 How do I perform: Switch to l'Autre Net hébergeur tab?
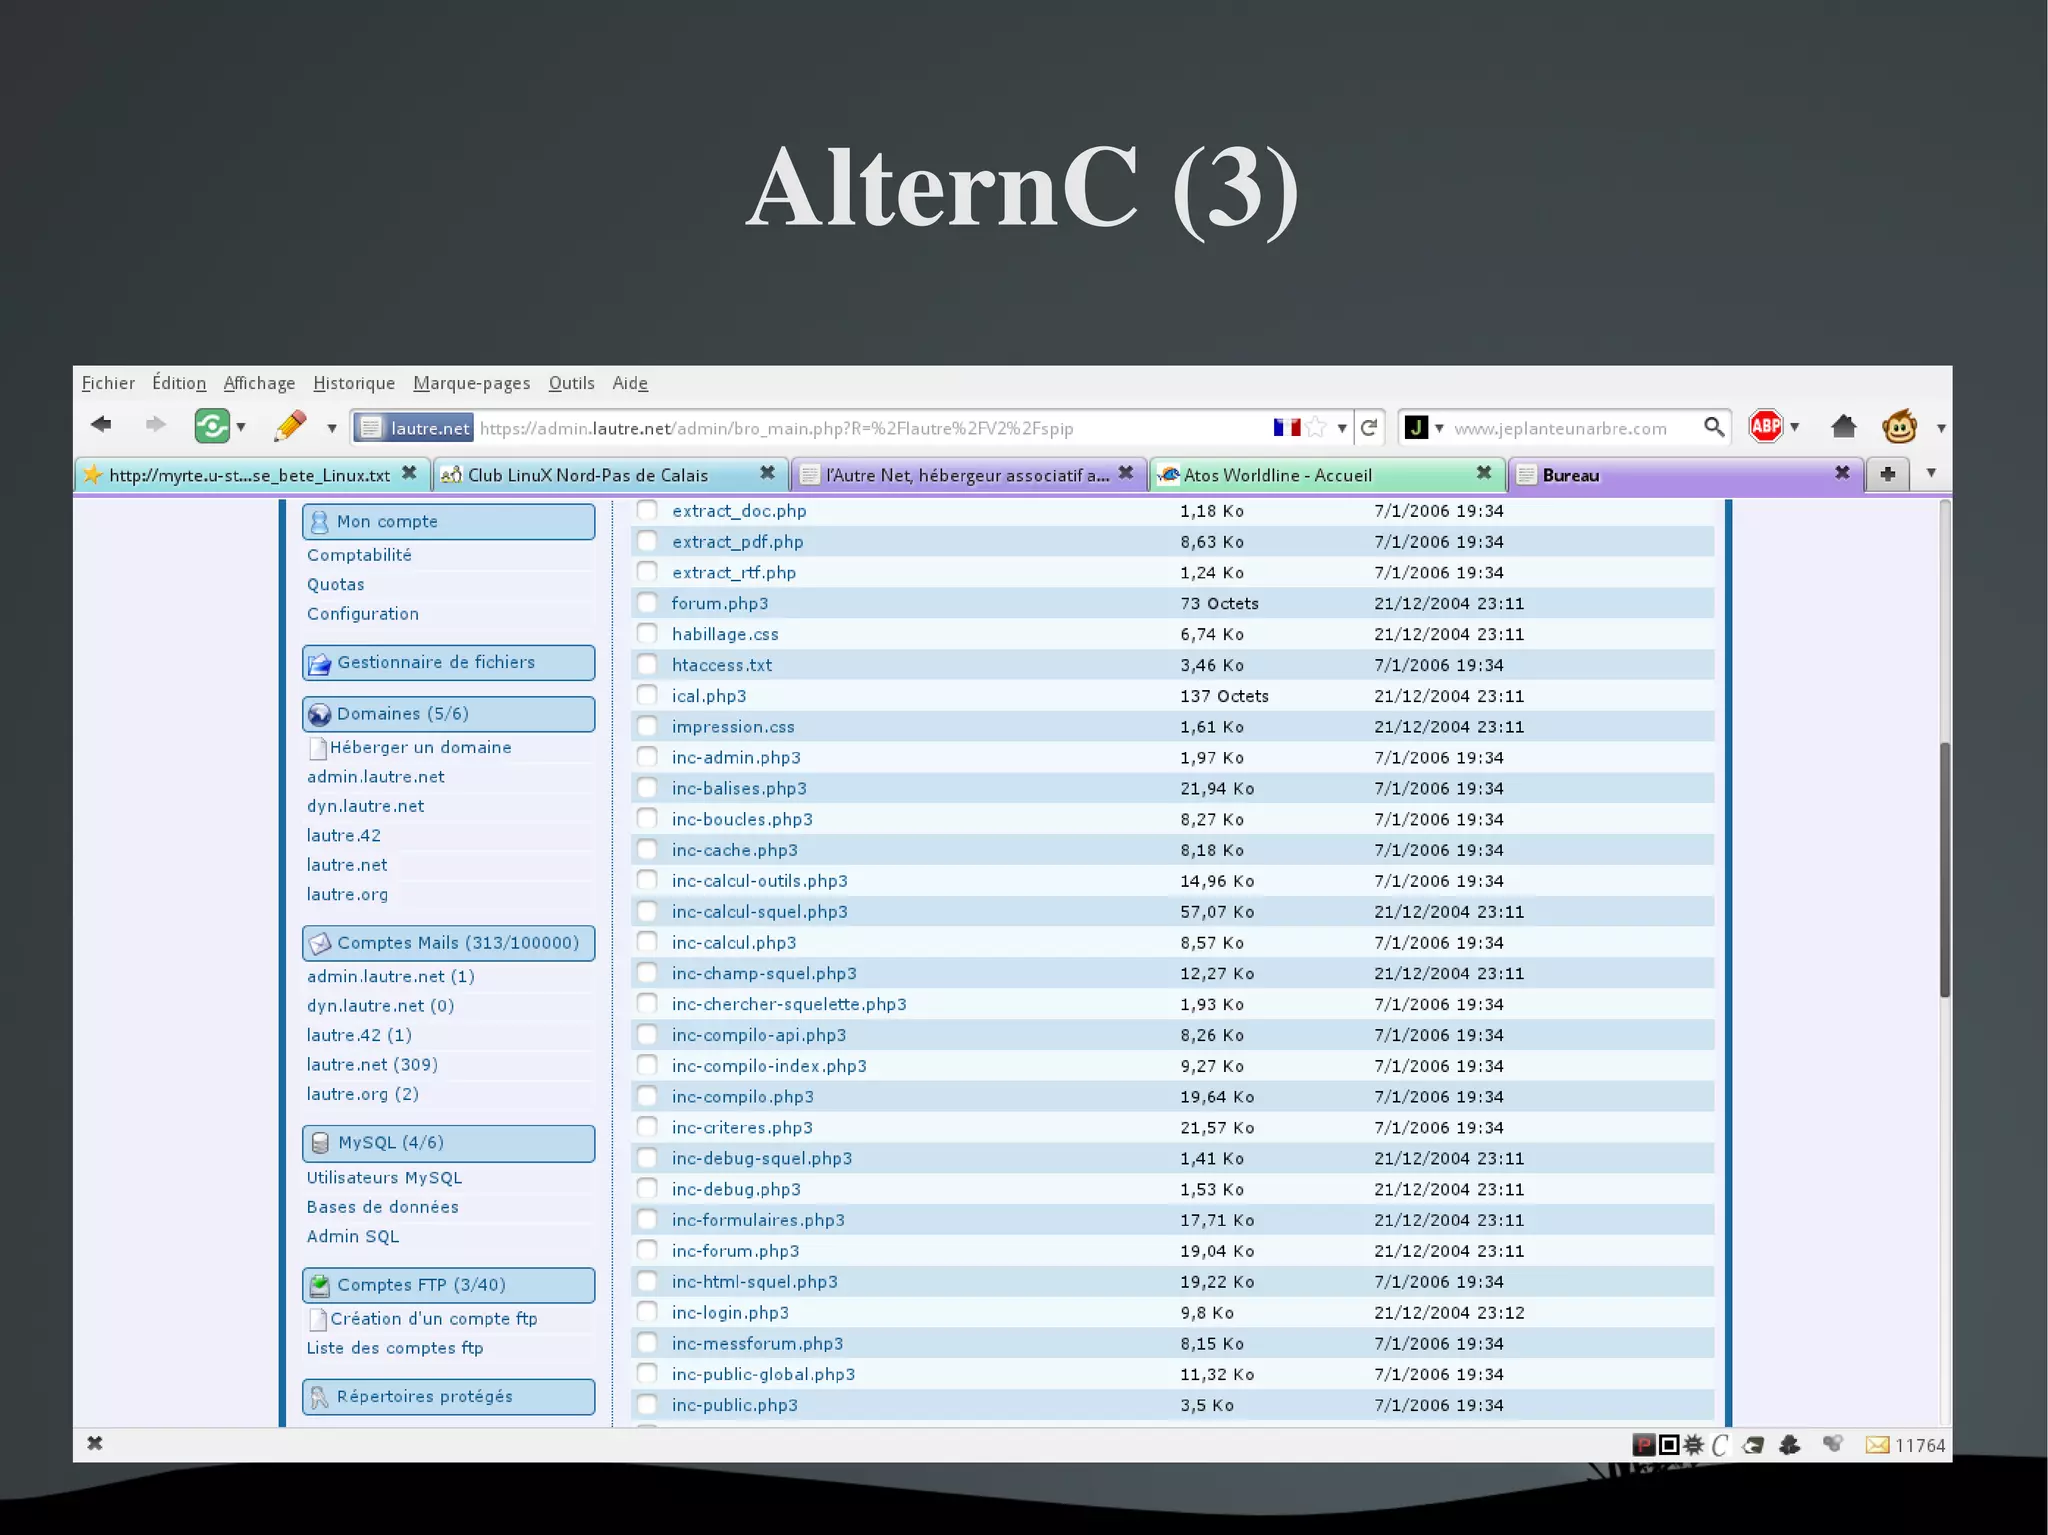pyautogui.click(x=967, y=475)
